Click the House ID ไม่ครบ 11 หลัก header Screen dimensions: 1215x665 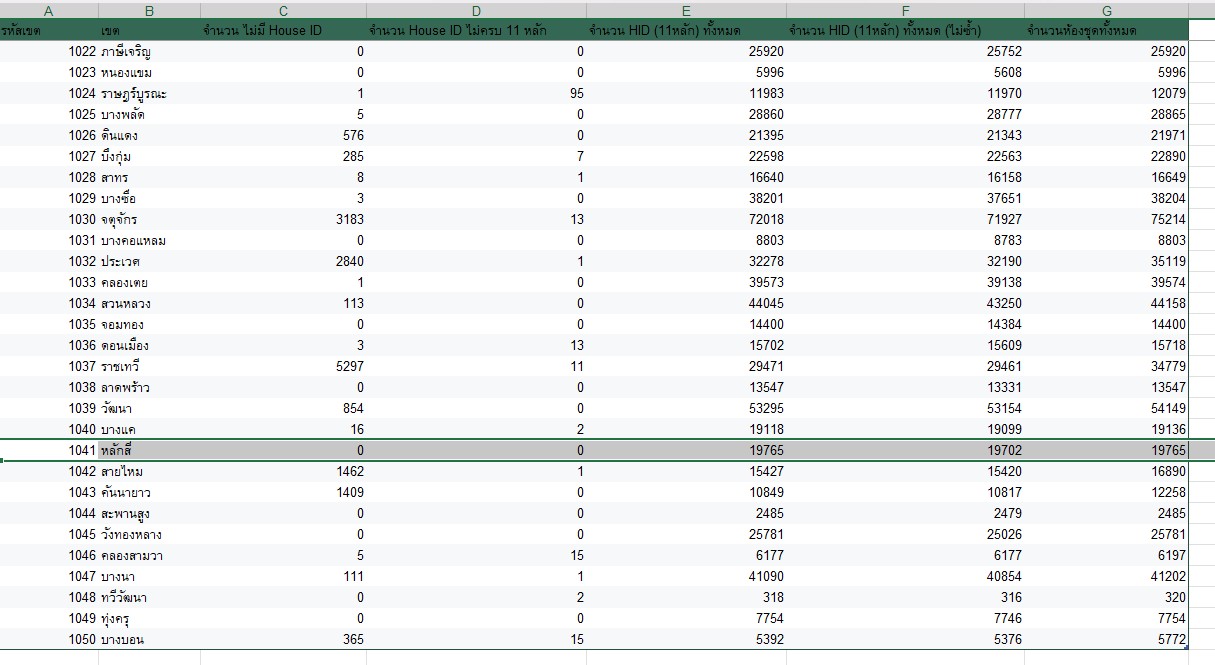click(476, 30)
